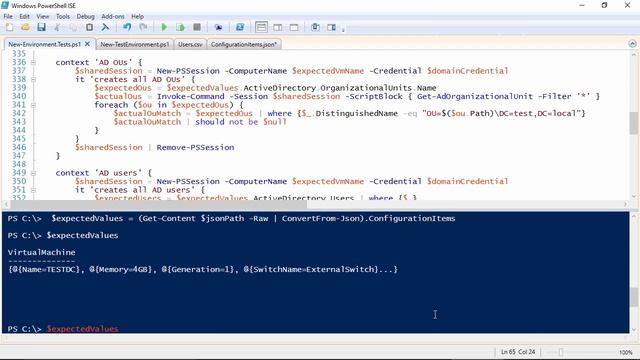Adjust the zoom slider in status bar
The width and height of the screenshot is (640, 360).
click(561, 352)
